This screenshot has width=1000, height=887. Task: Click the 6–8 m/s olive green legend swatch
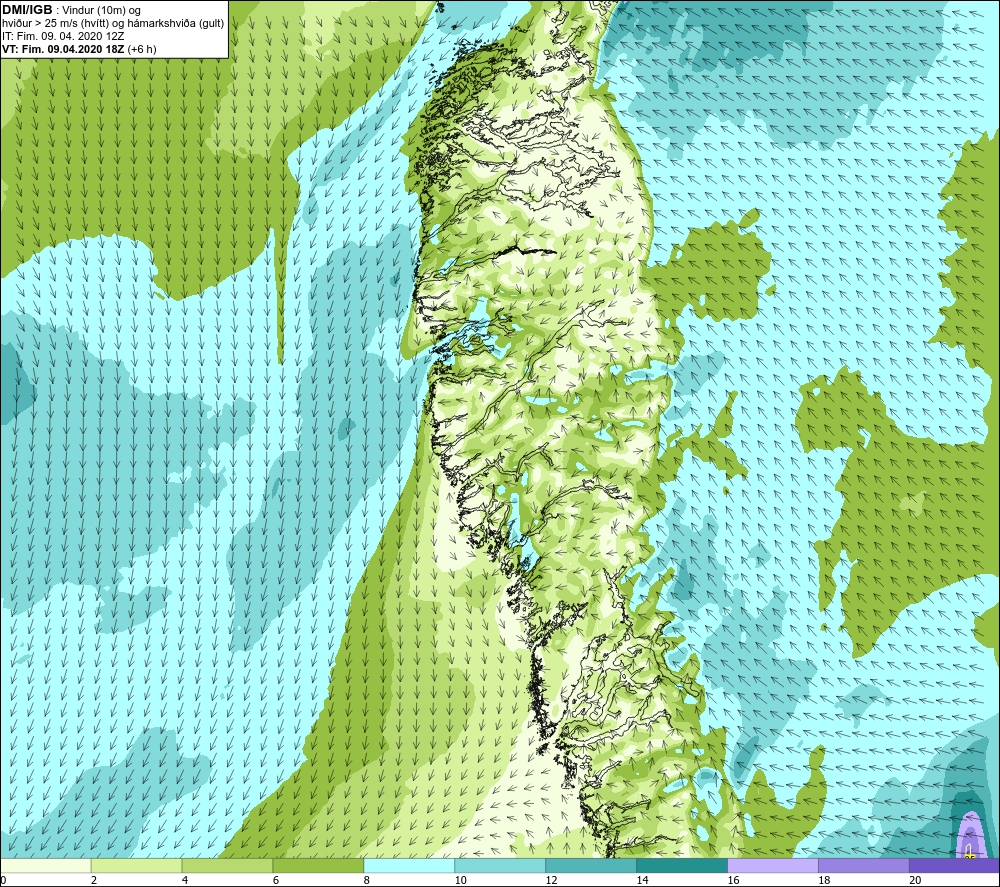318,865
